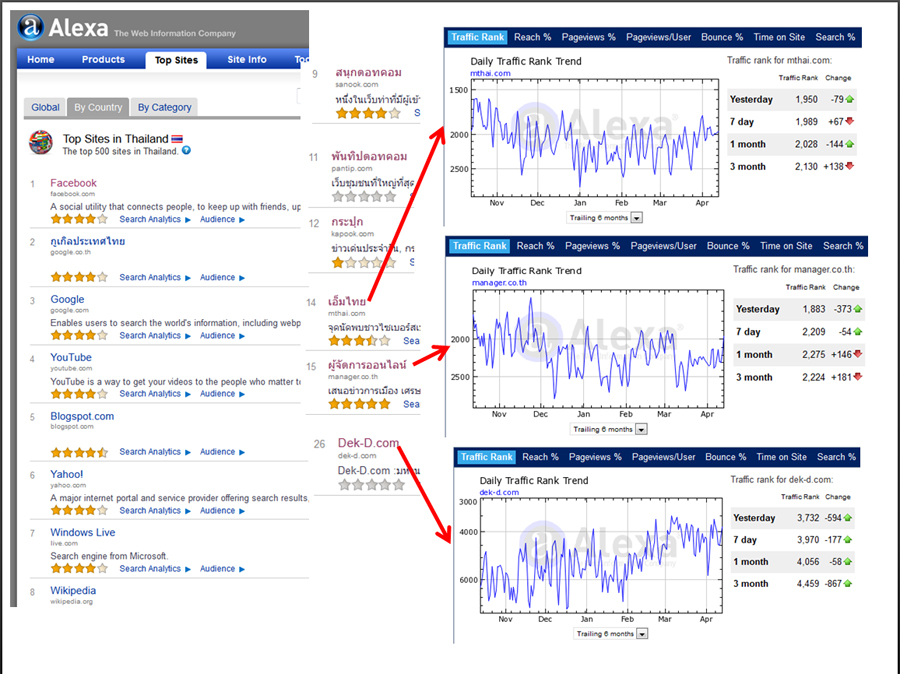This screenshot has height=674, width=900.
Task: Open the YouTube site link
Action: [71, 357]
